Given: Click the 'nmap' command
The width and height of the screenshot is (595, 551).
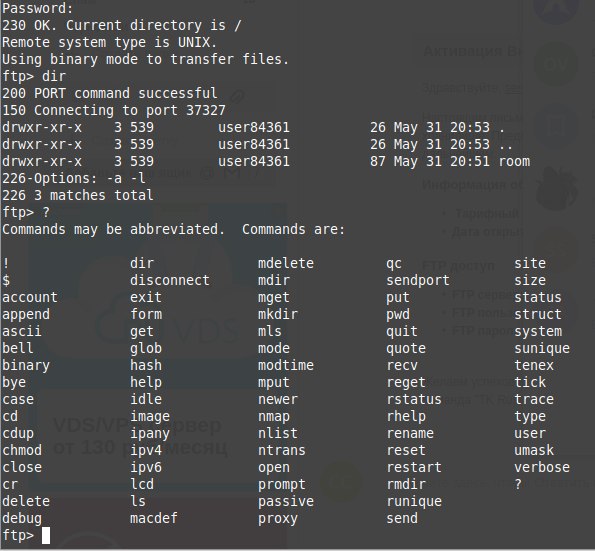Looking at the screenshot, I should pos(274,416).
